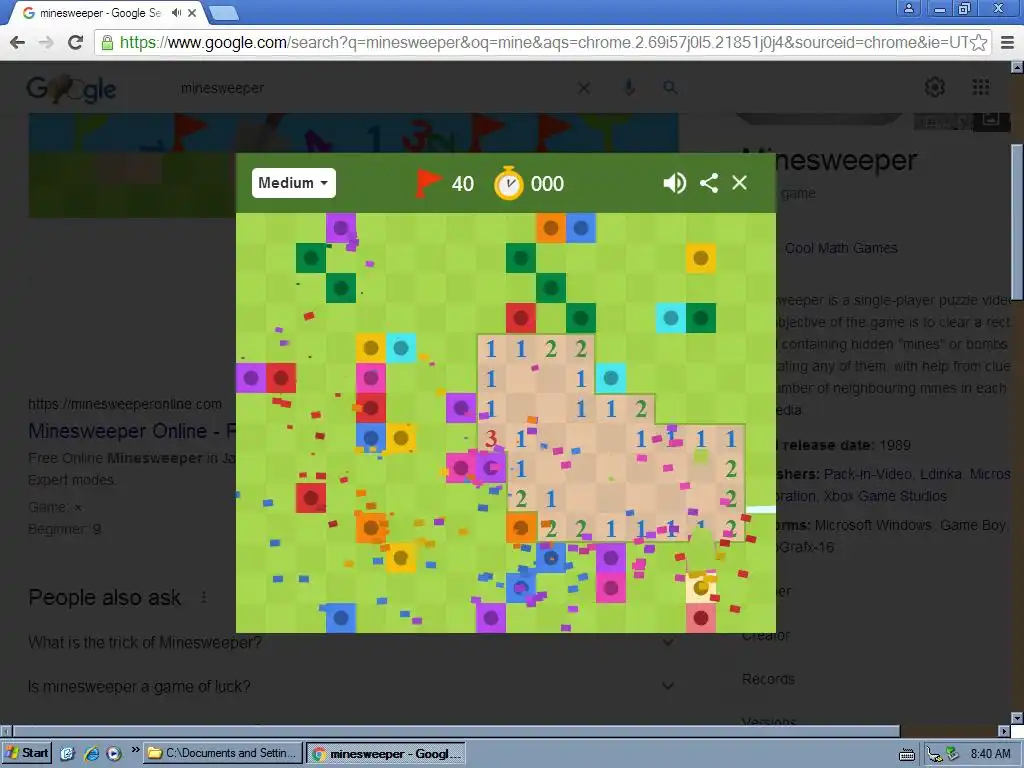
Task: Bookmark this page with the star
Action: (x=978, y=43)
